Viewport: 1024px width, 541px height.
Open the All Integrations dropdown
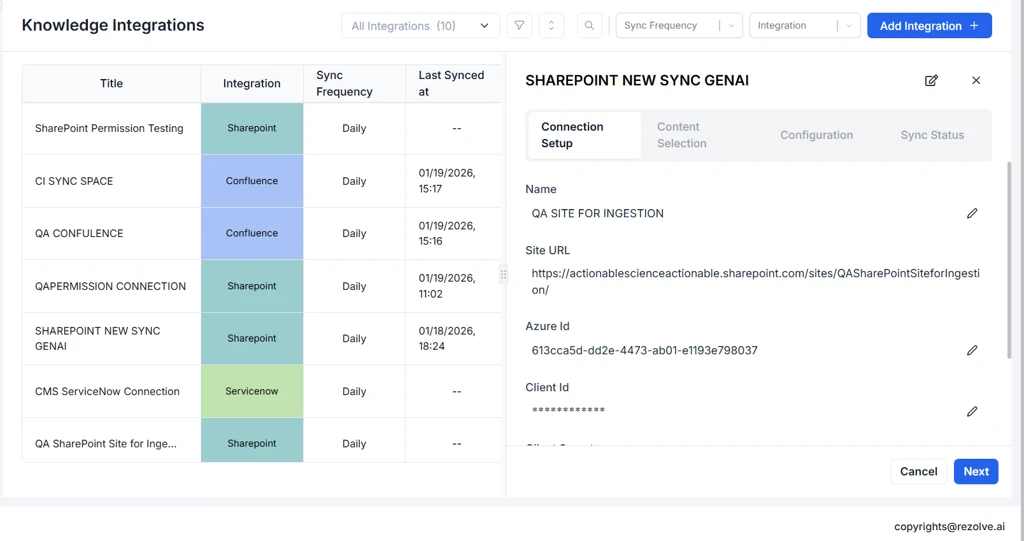pyautogui.click(x=420, y=26)
